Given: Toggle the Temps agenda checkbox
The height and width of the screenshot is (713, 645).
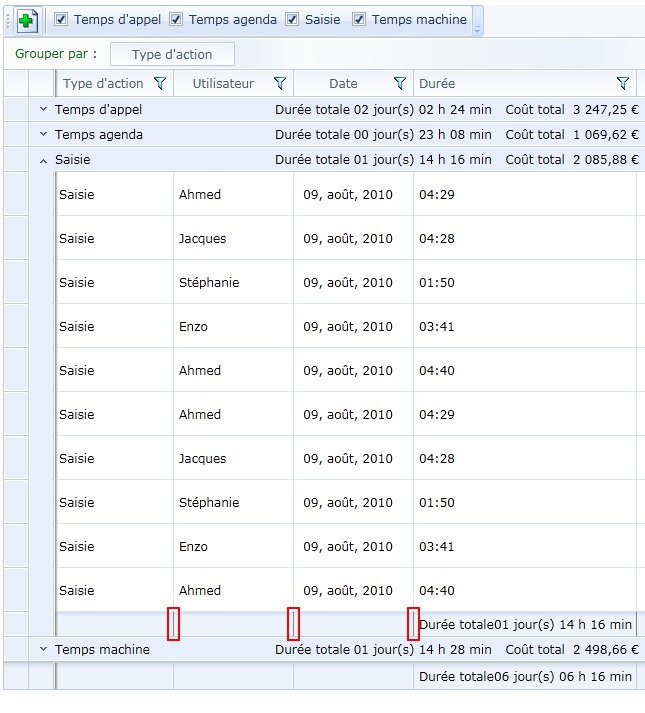Looking at the screenshot, I should point(176,19).
